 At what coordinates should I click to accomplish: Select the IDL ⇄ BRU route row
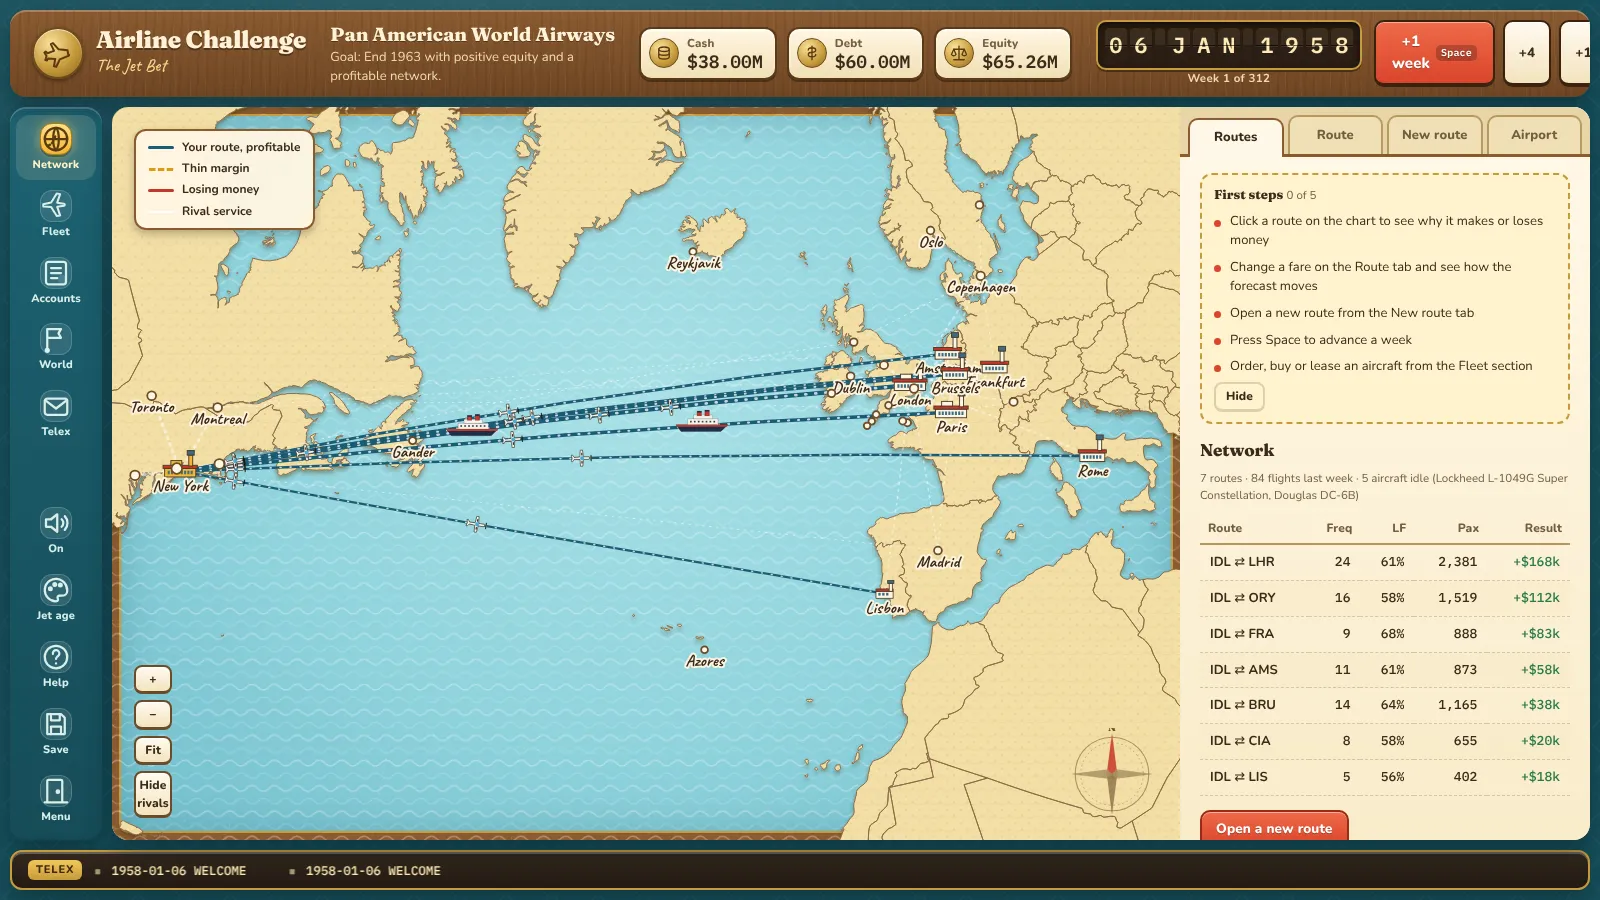click(x=1385, y=705)
